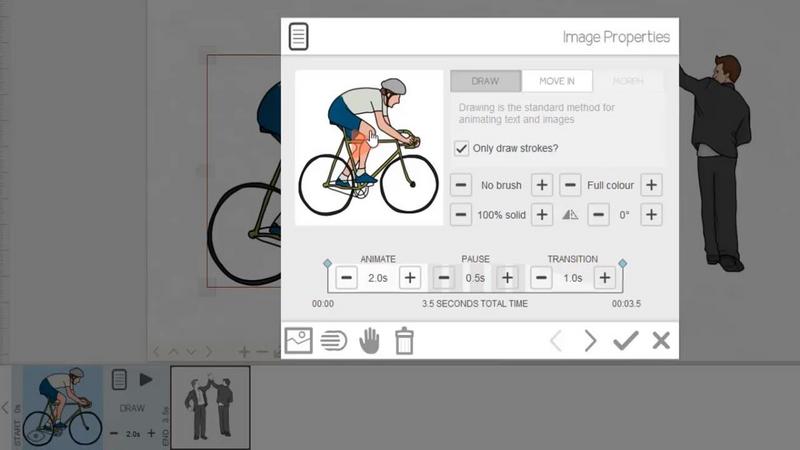
Task: Select cyclist thumbnail in timeline
Action: (x=63, y=407)
